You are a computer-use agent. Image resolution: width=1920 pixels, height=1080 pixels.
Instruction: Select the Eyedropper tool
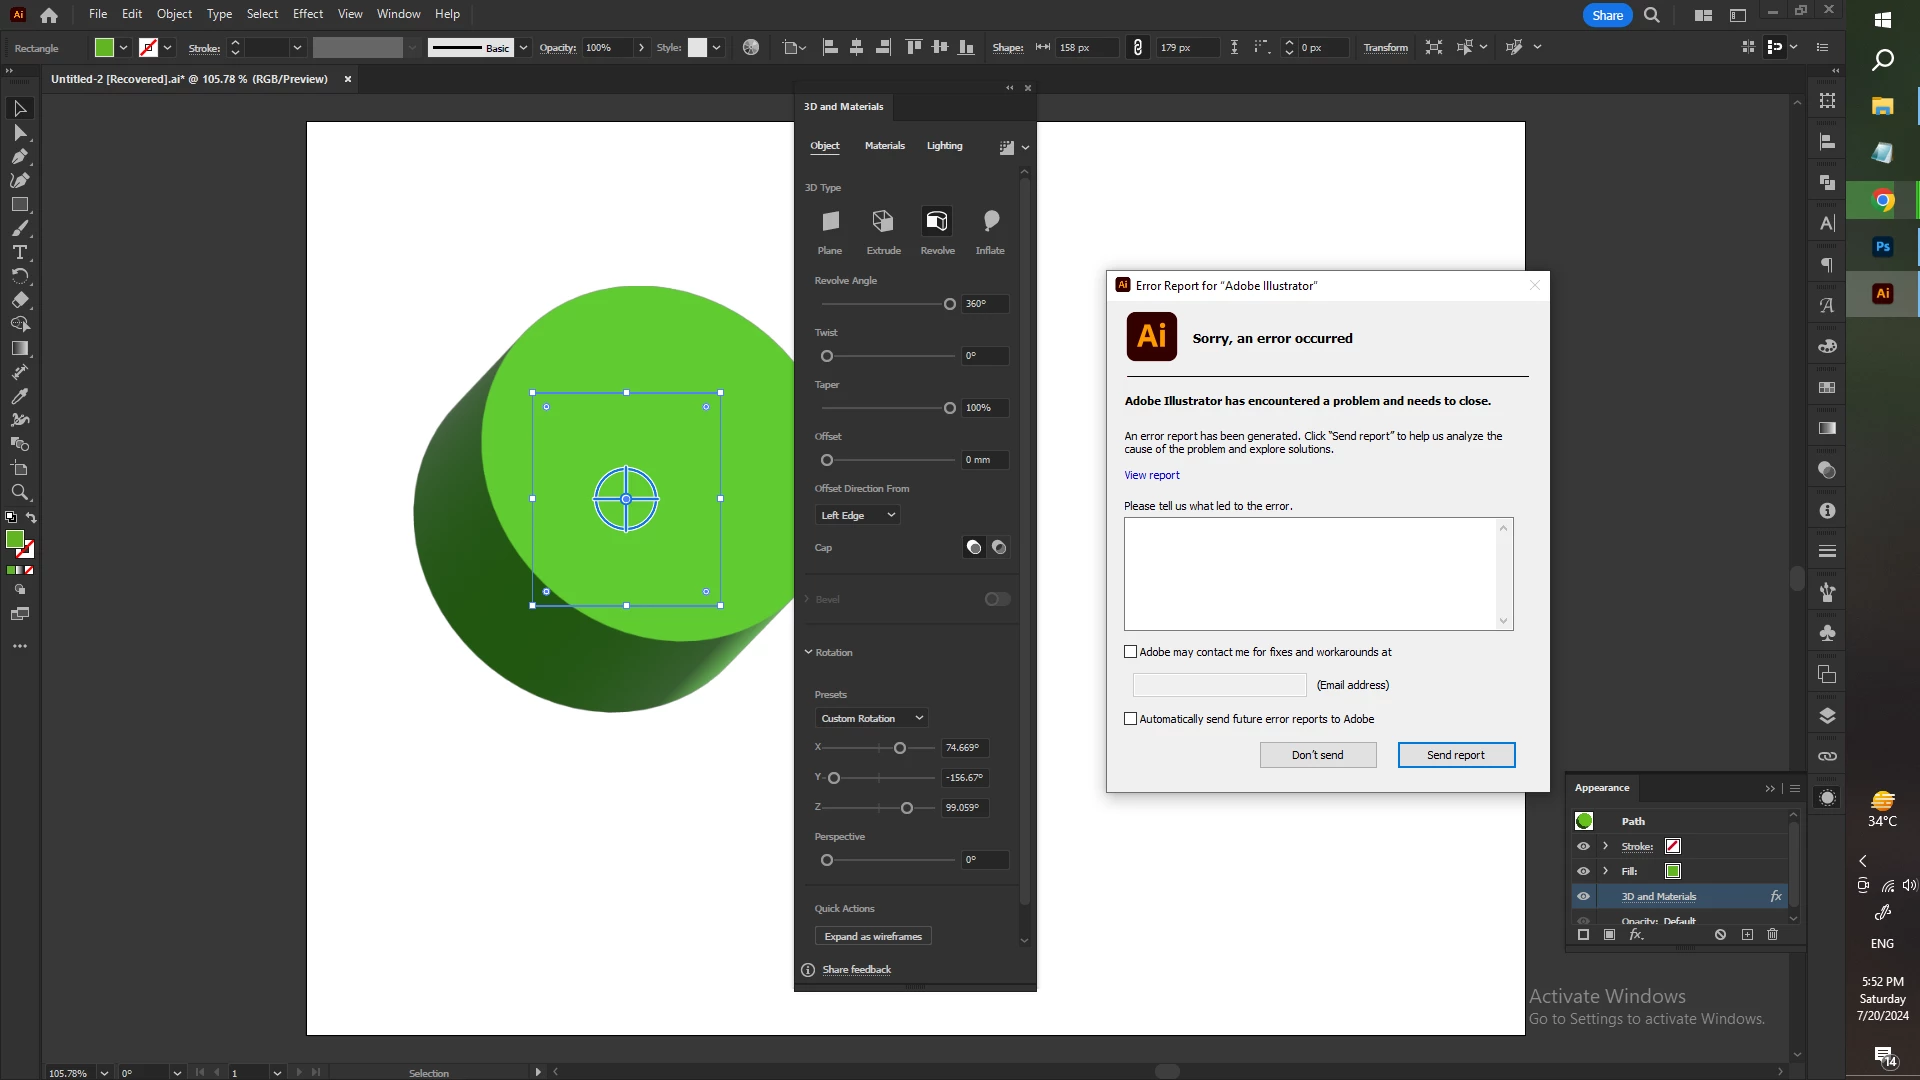click(19, 396)
